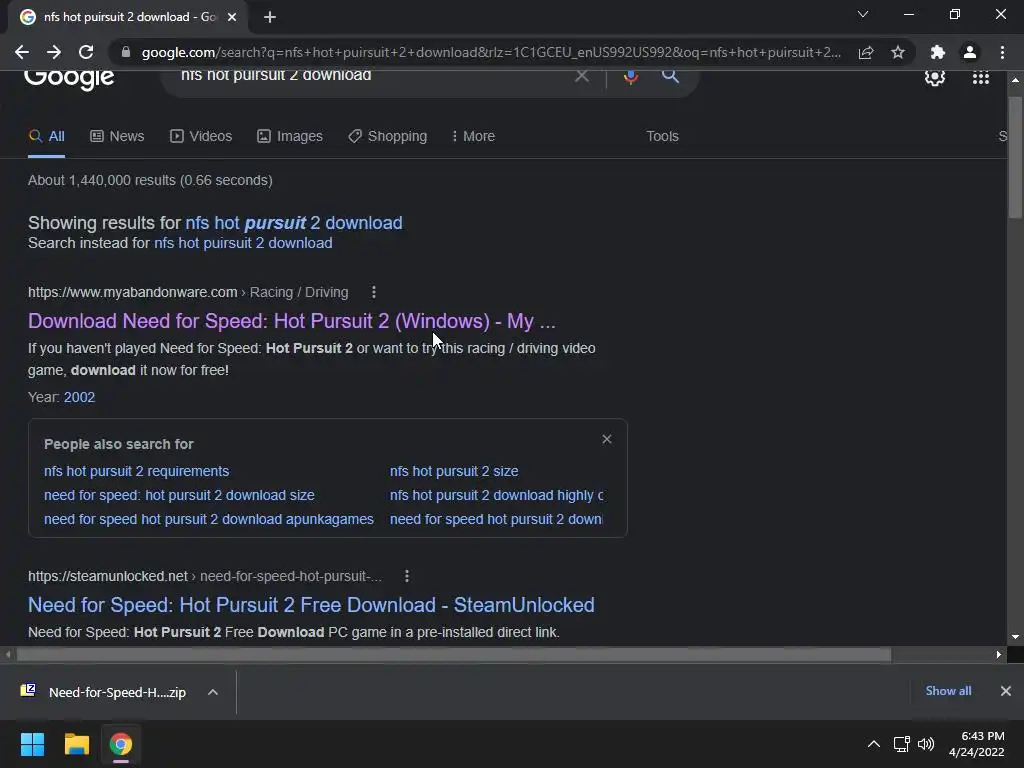Submit search with magnifier icon
Screen dimensions: 1024x768
[x=670, y=76]
